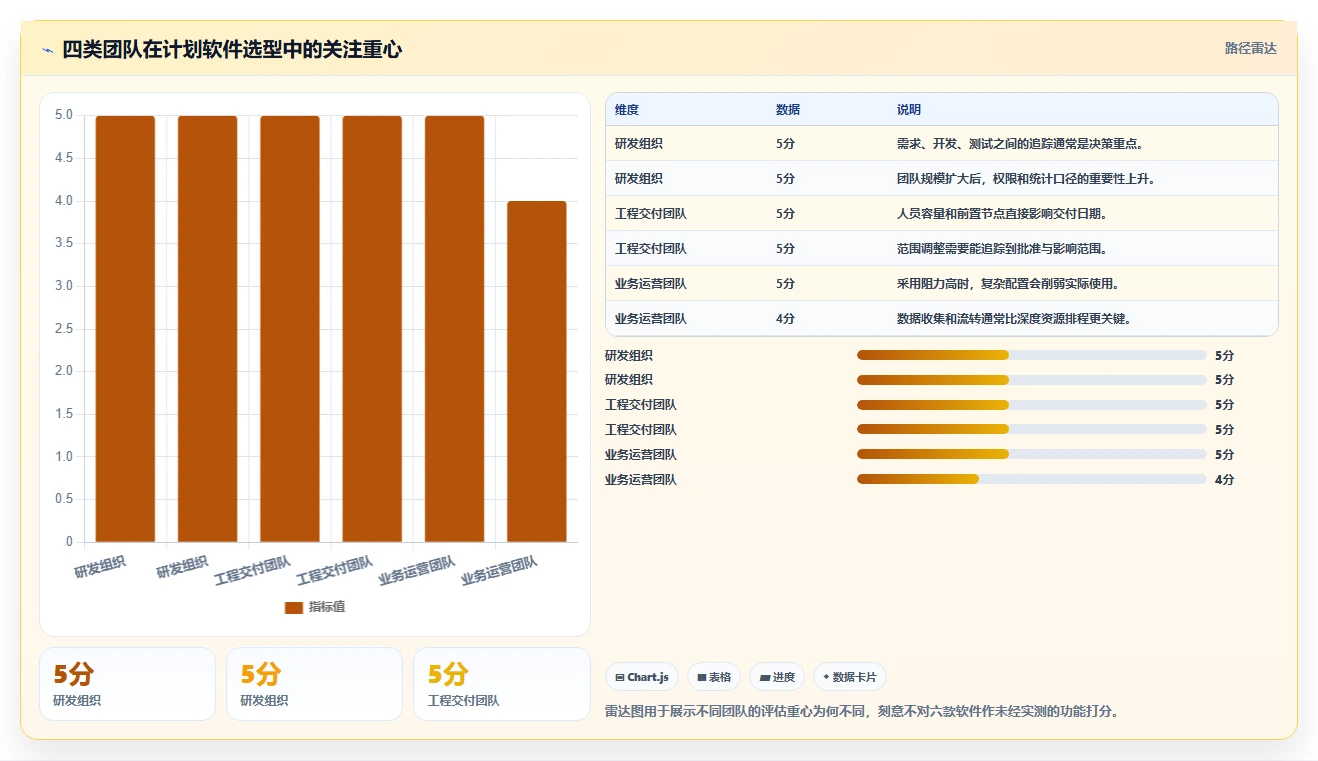The width and height of the screenshot is (1318, 761).
Task: Select the row 人员容量和前置节点直接影响交付日期
Action: pyautogui.click(x=942, y=213)
